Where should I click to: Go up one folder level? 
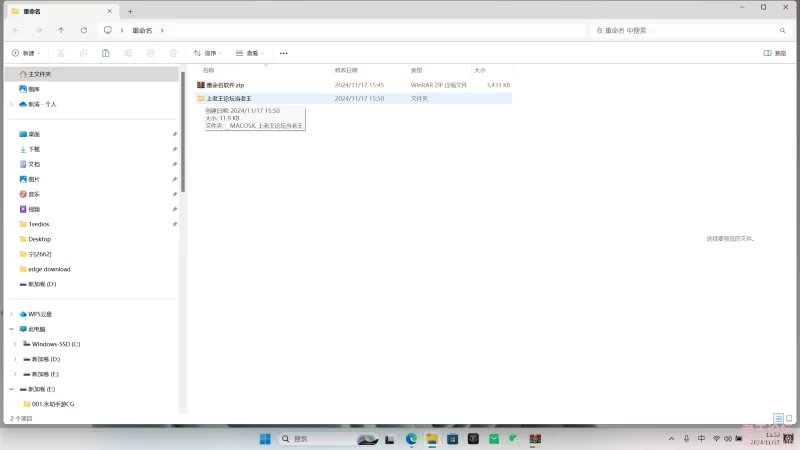click(x=61, y=30)
